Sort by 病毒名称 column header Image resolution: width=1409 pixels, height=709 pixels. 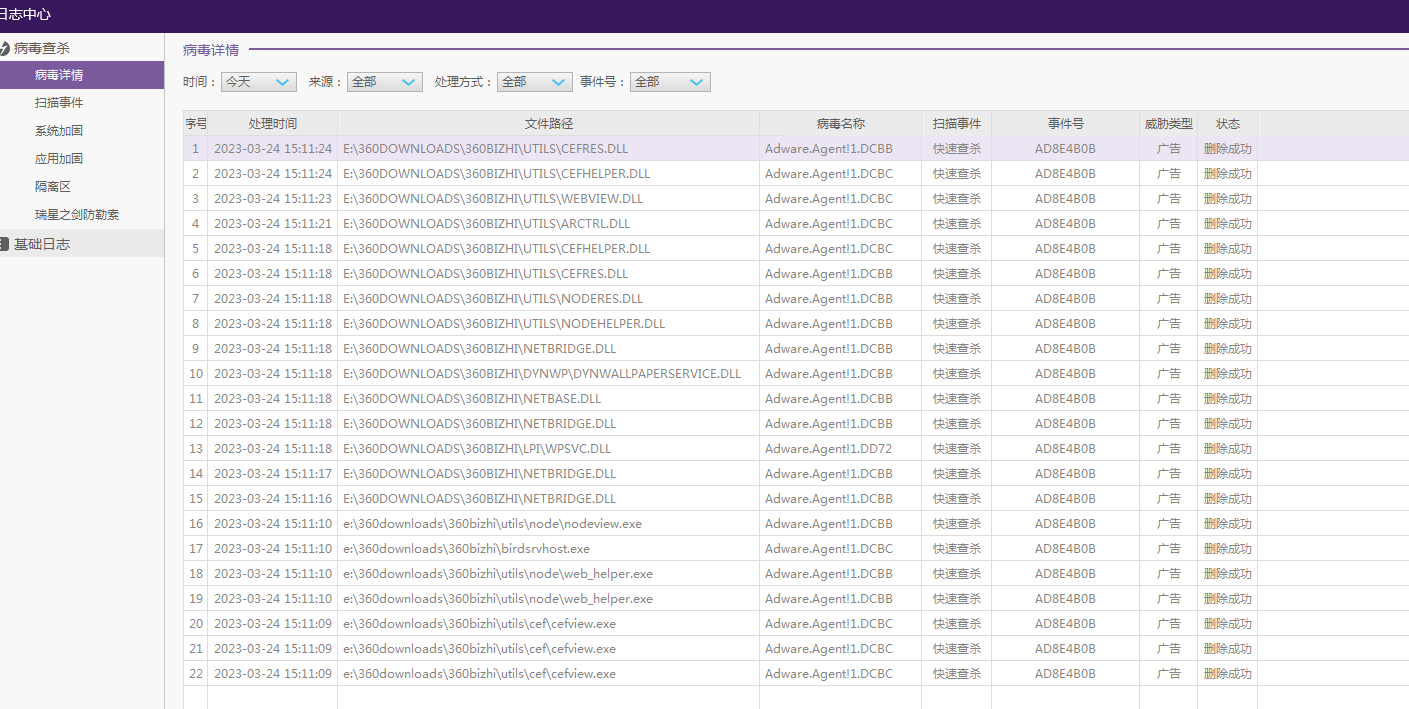841,123
